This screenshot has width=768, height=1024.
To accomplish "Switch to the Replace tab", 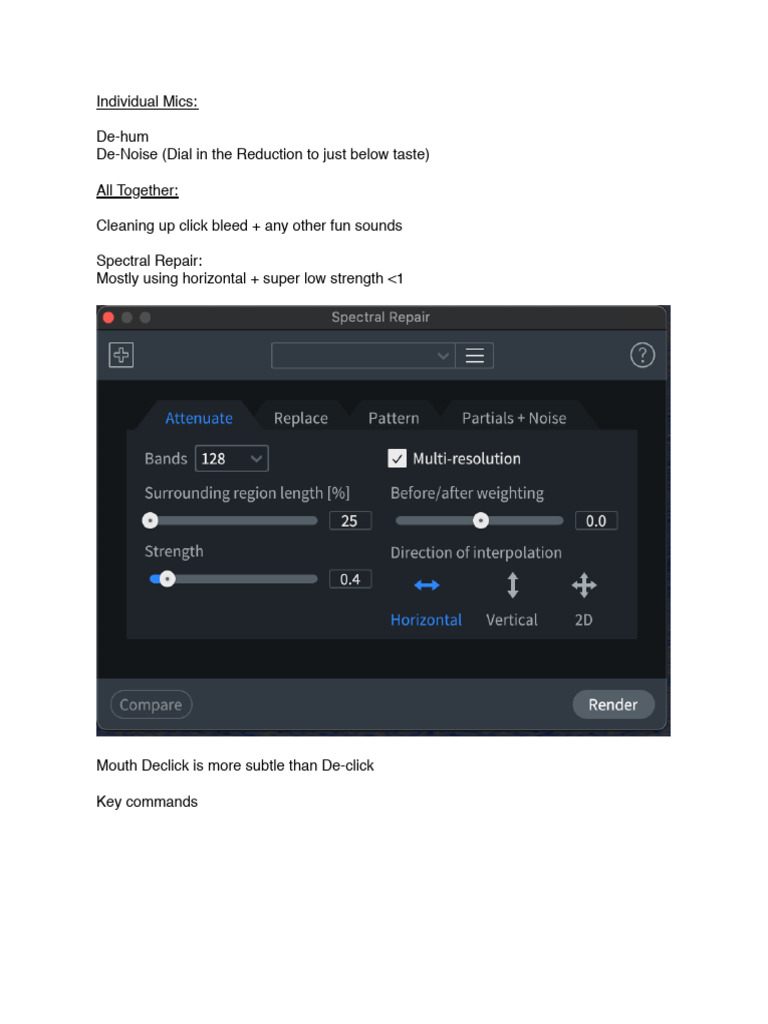I will point(301,418).
